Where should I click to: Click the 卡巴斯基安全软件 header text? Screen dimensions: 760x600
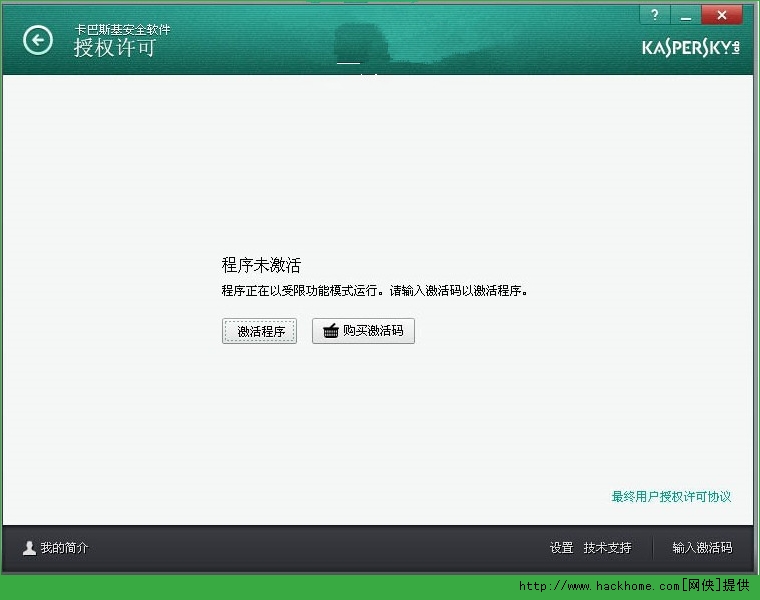(x=123, y=30)
